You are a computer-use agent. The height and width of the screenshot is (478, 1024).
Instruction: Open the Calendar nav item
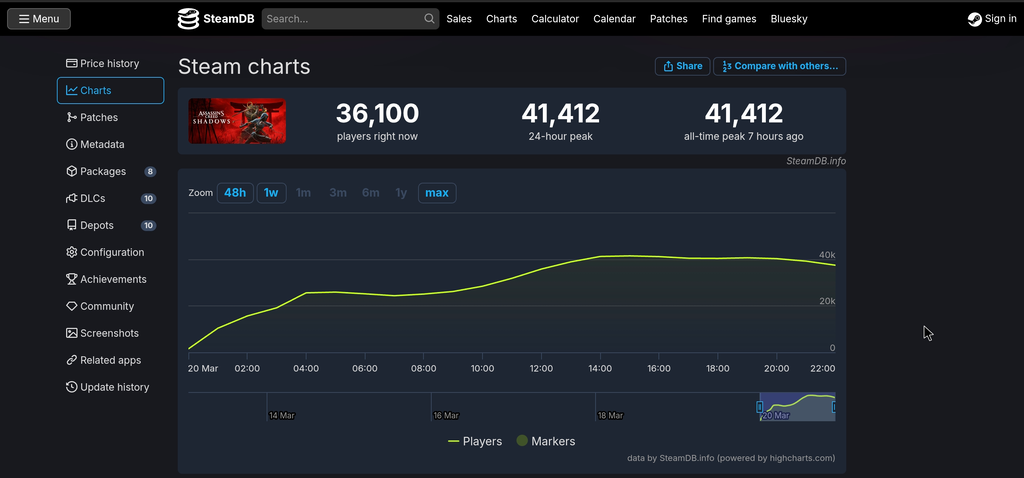[x=615, y=19]
